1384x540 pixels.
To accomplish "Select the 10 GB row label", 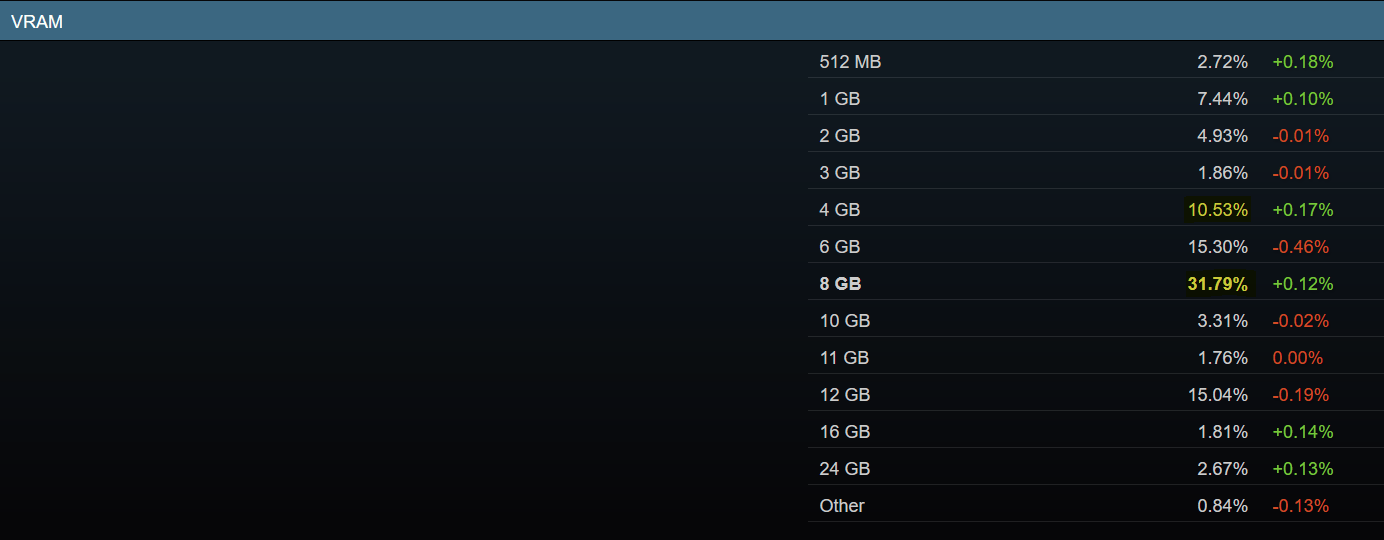I will [845, 321].
